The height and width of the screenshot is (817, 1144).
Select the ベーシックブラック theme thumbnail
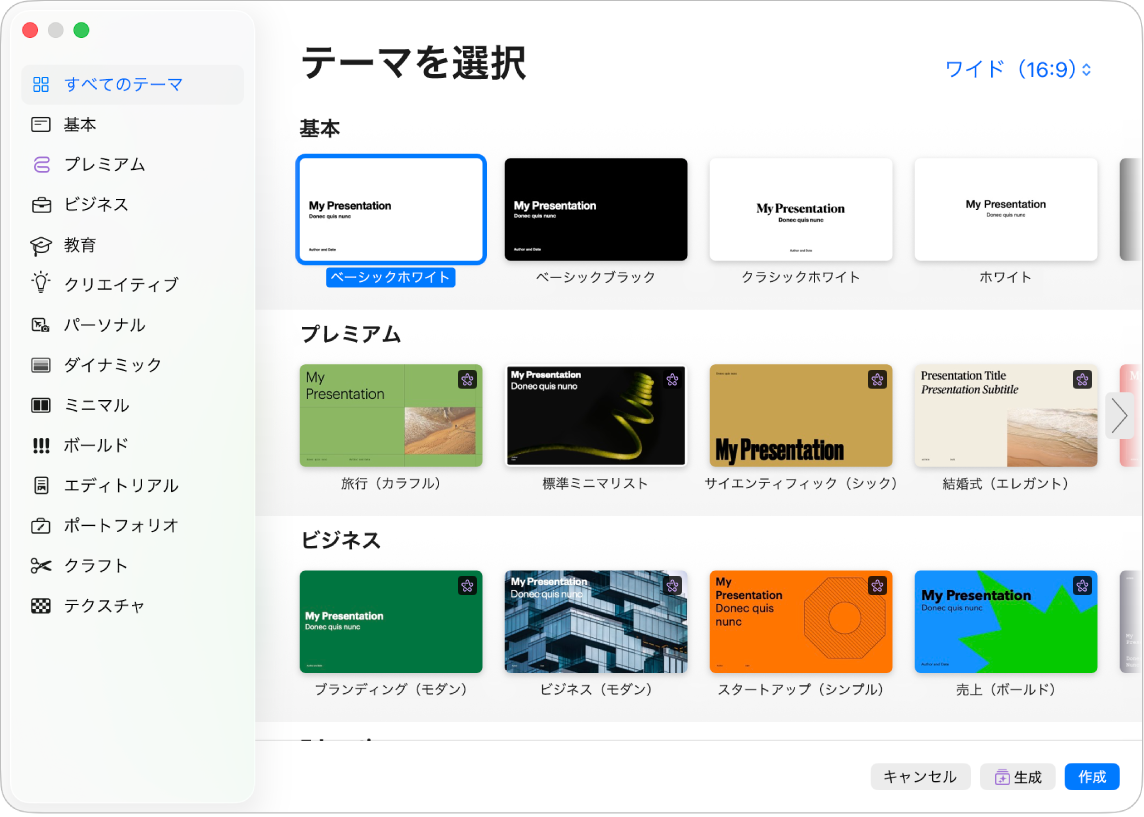tap(595, 209)
